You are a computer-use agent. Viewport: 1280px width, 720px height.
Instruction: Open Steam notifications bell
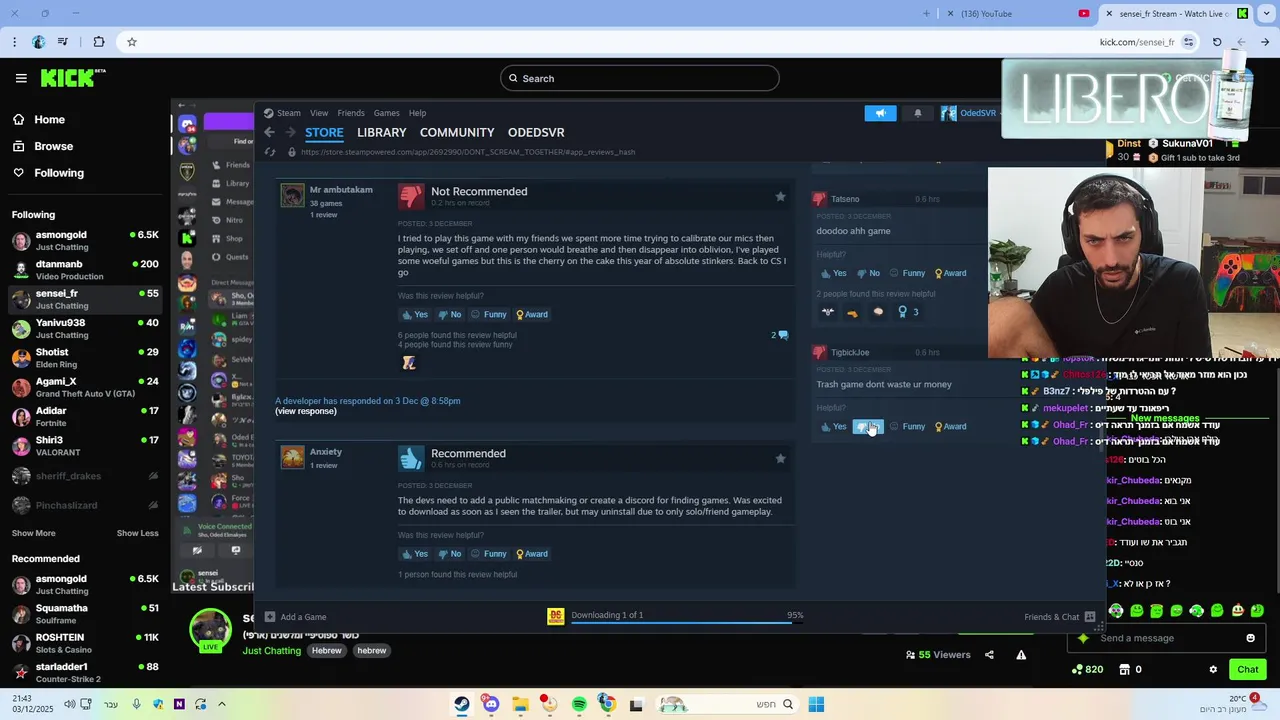coord(918,113)
